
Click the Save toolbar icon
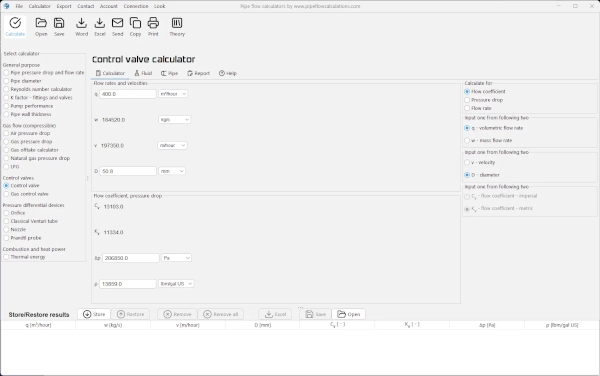point(59,26)
